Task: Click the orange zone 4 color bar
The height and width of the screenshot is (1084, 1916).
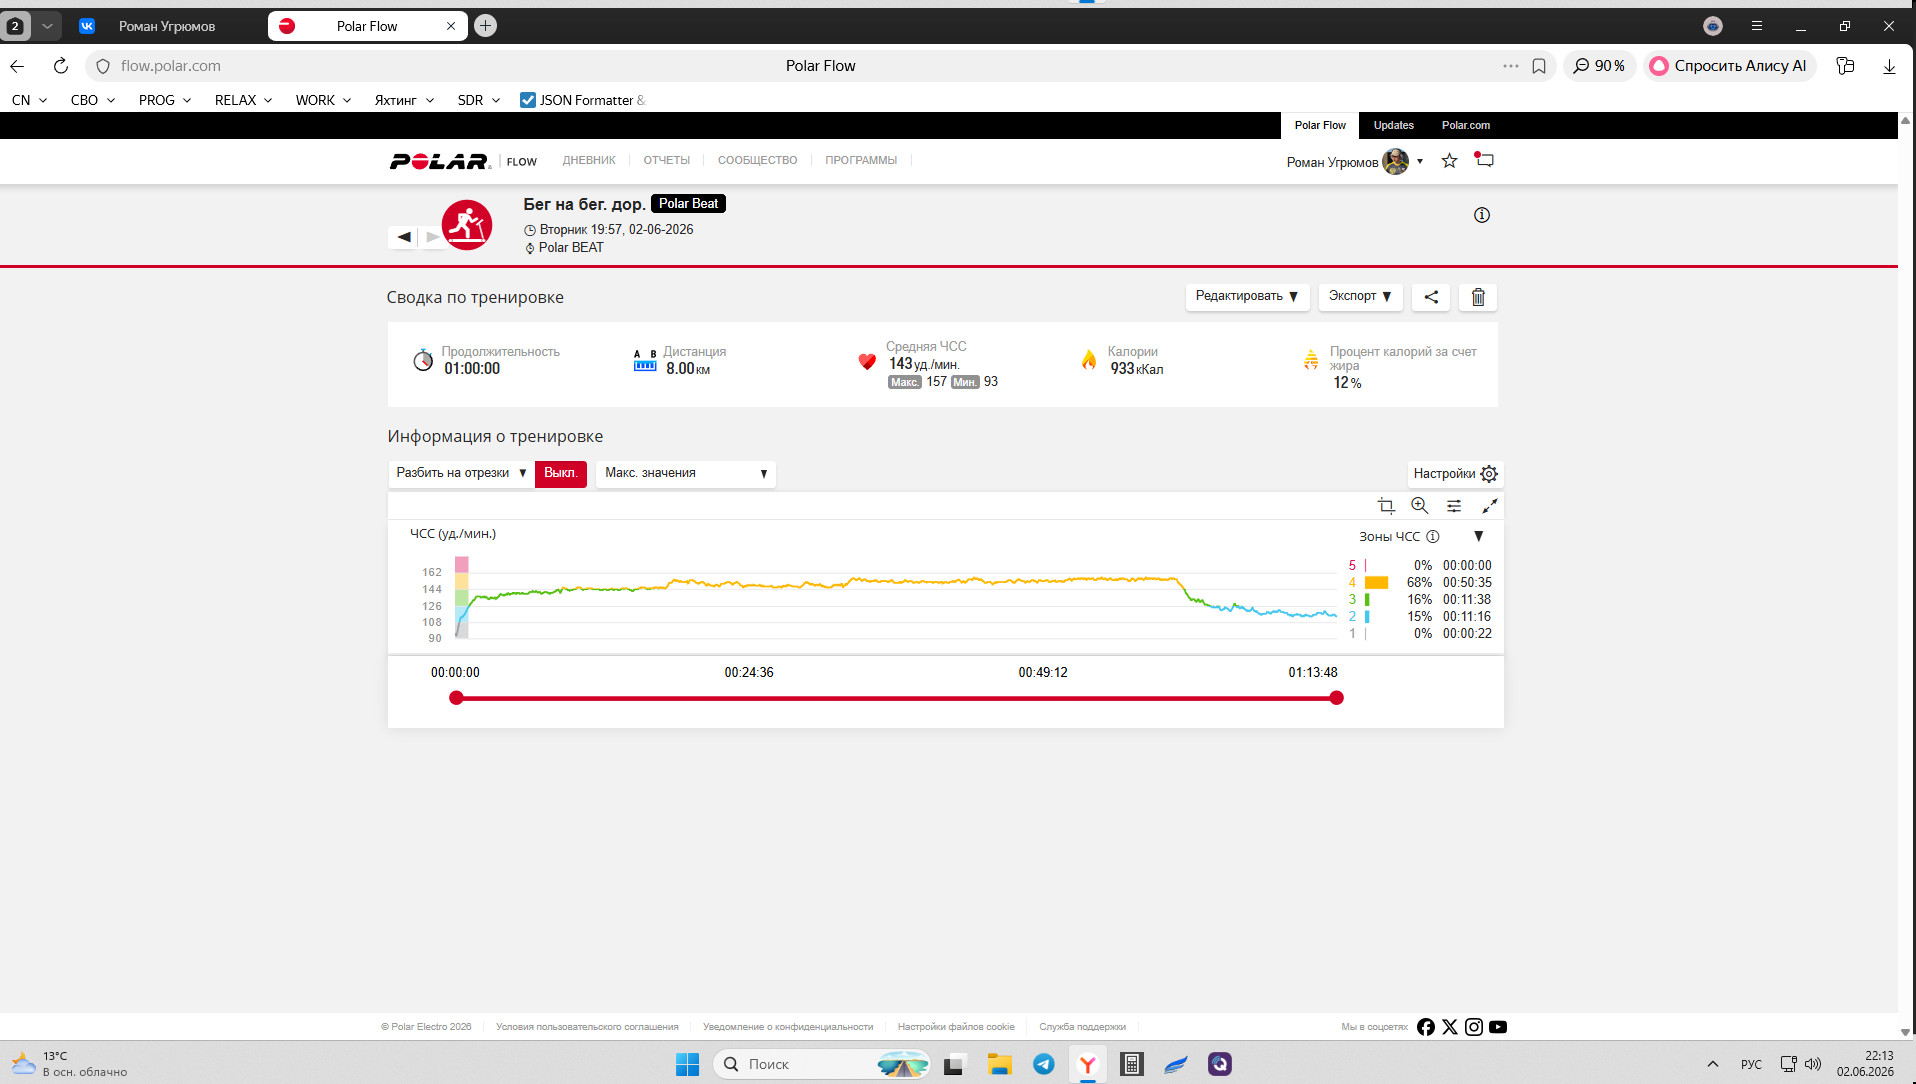Action: tap(1377, 583)
